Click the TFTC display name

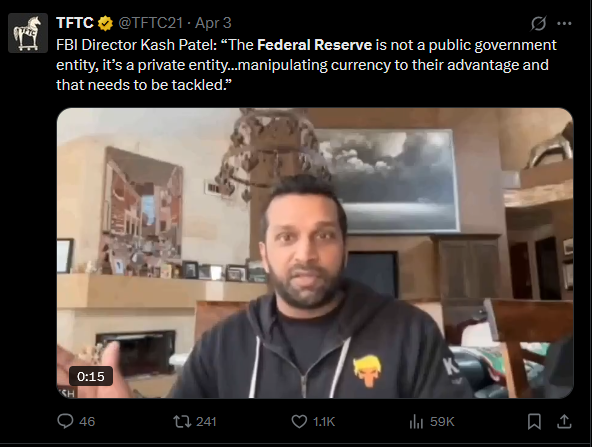[x=75, y=23]
